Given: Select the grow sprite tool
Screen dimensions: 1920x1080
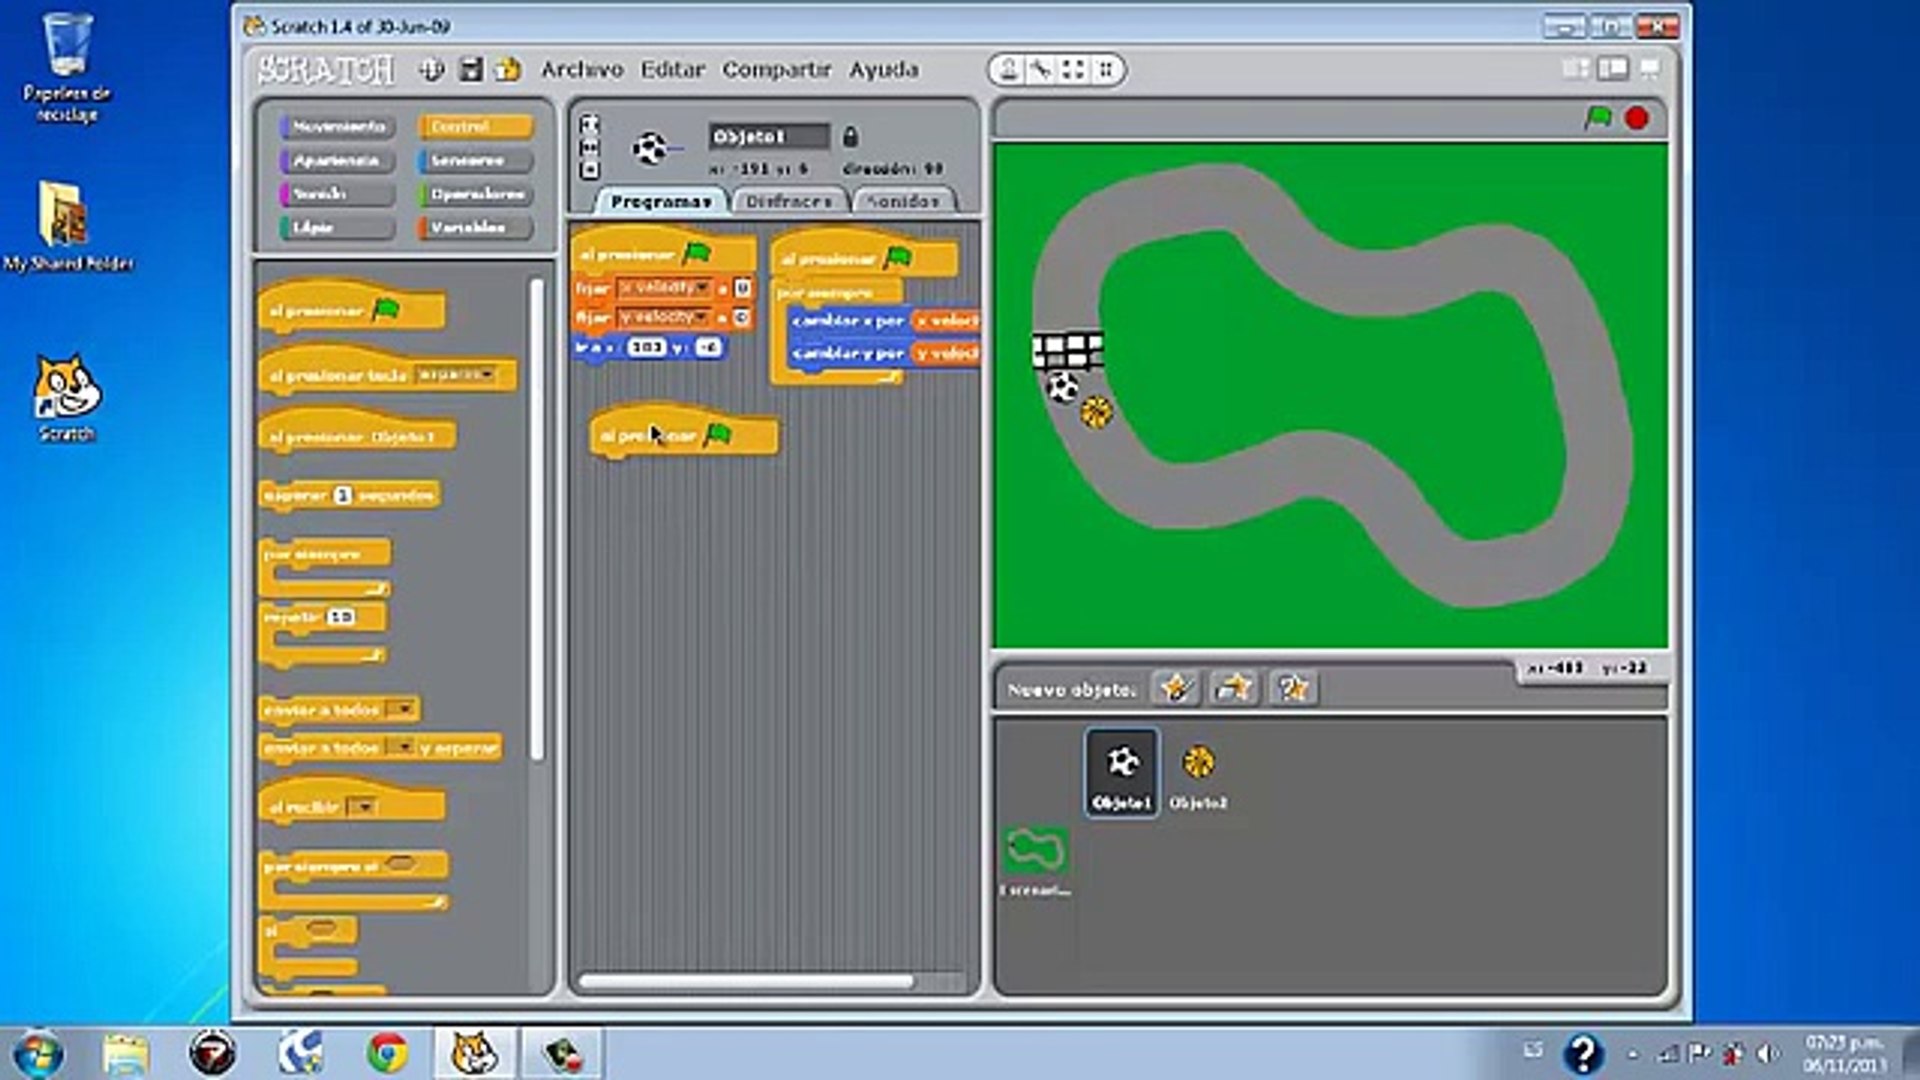Looking at the screenshot, I should click(x=1073, y=69).
